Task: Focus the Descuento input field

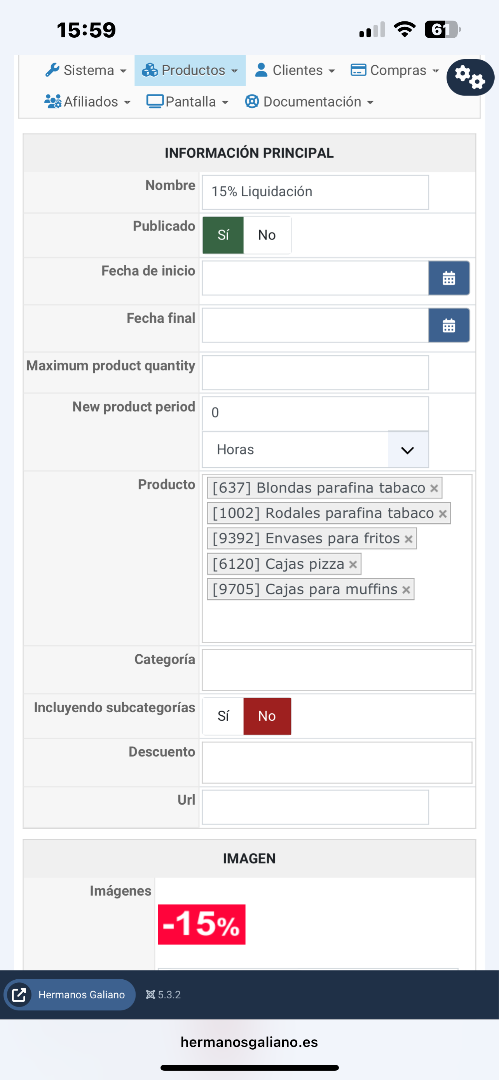Action: point(337,762)
